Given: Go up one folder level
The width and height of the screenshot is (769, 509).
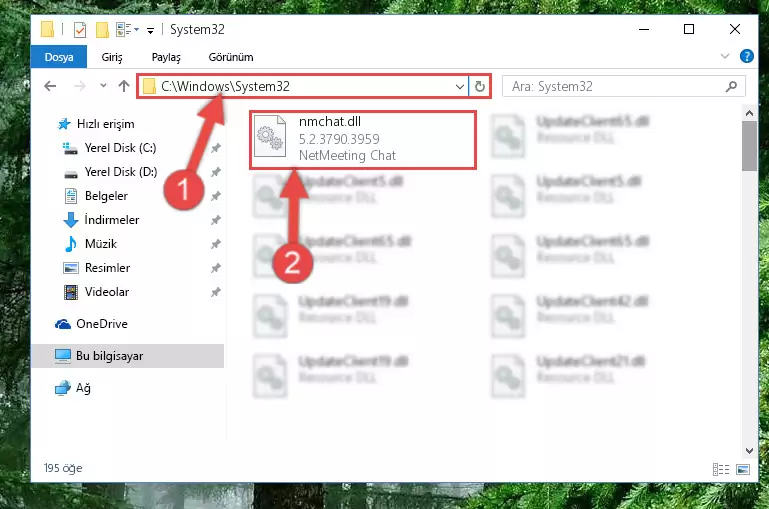Looking at the screenshot, I should coord(124,86).
